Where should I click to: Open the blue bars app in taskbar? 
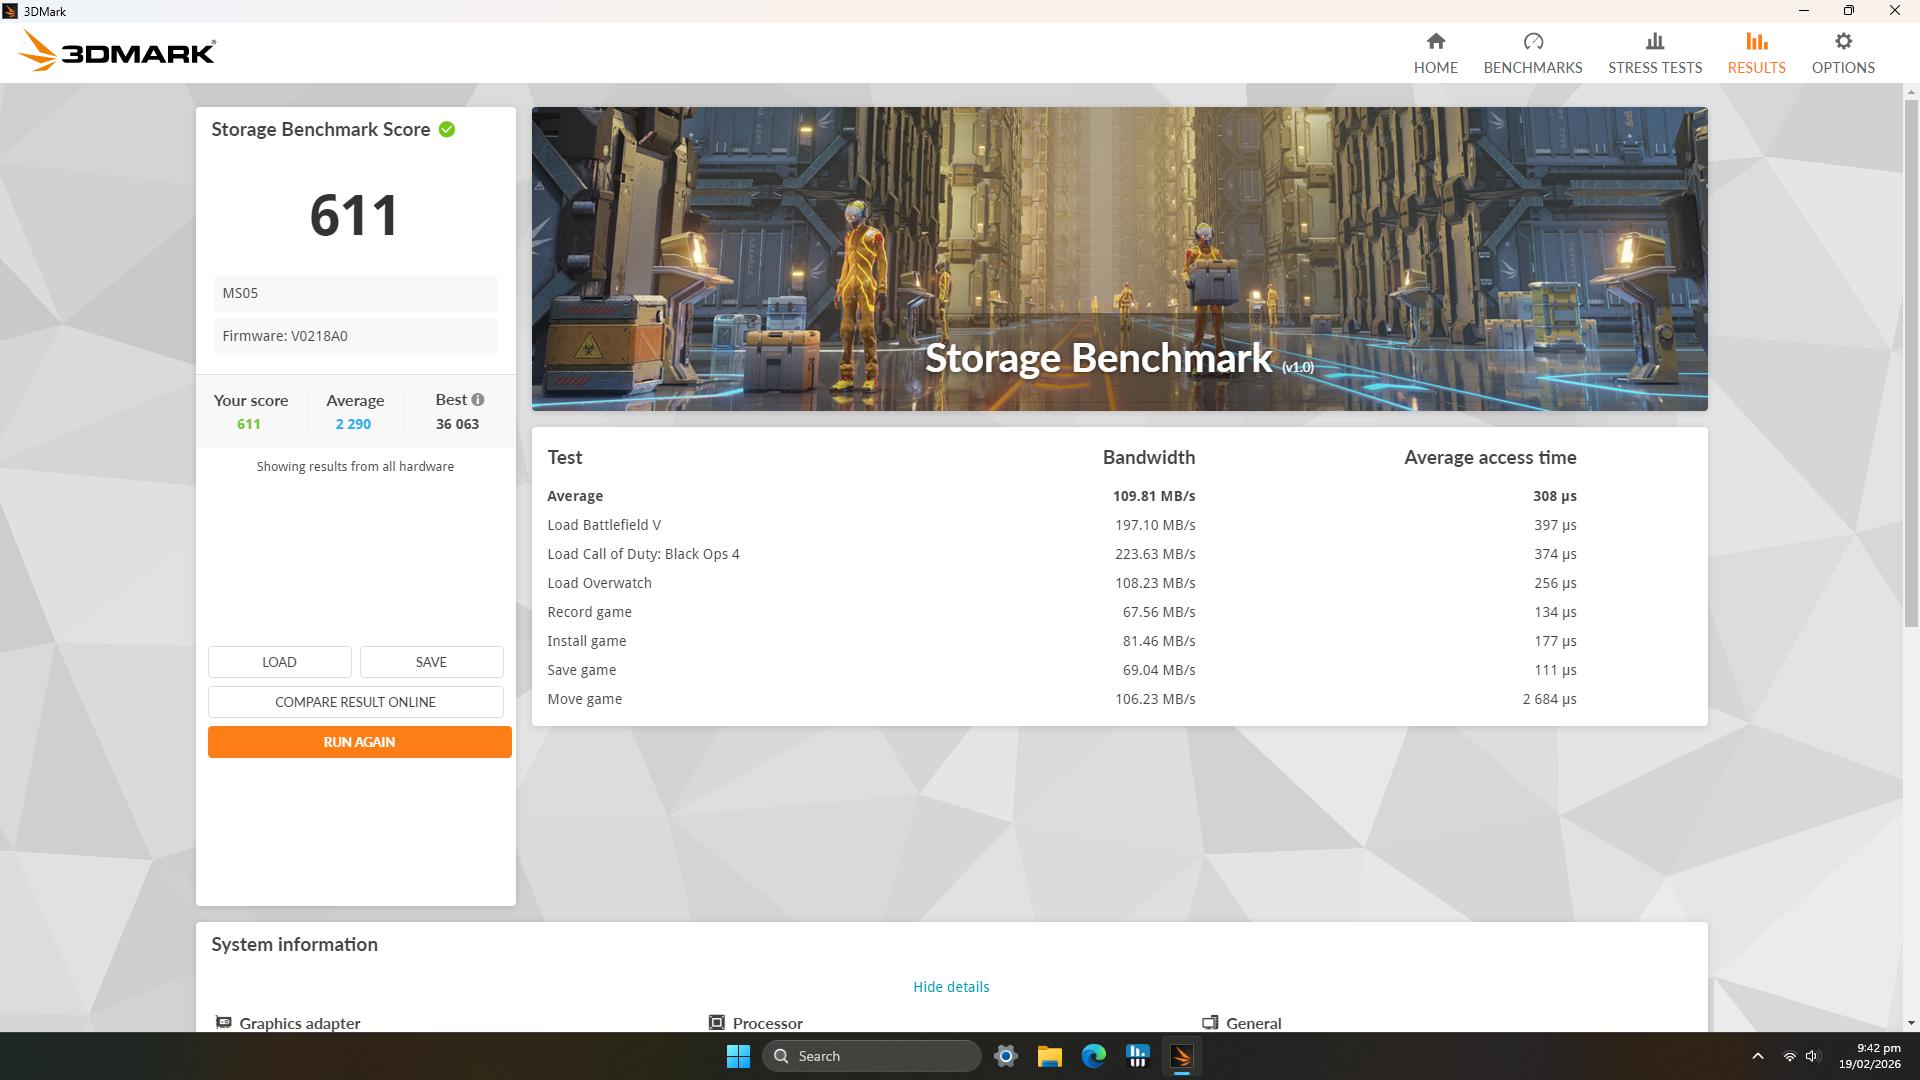click(1137, 1056)
